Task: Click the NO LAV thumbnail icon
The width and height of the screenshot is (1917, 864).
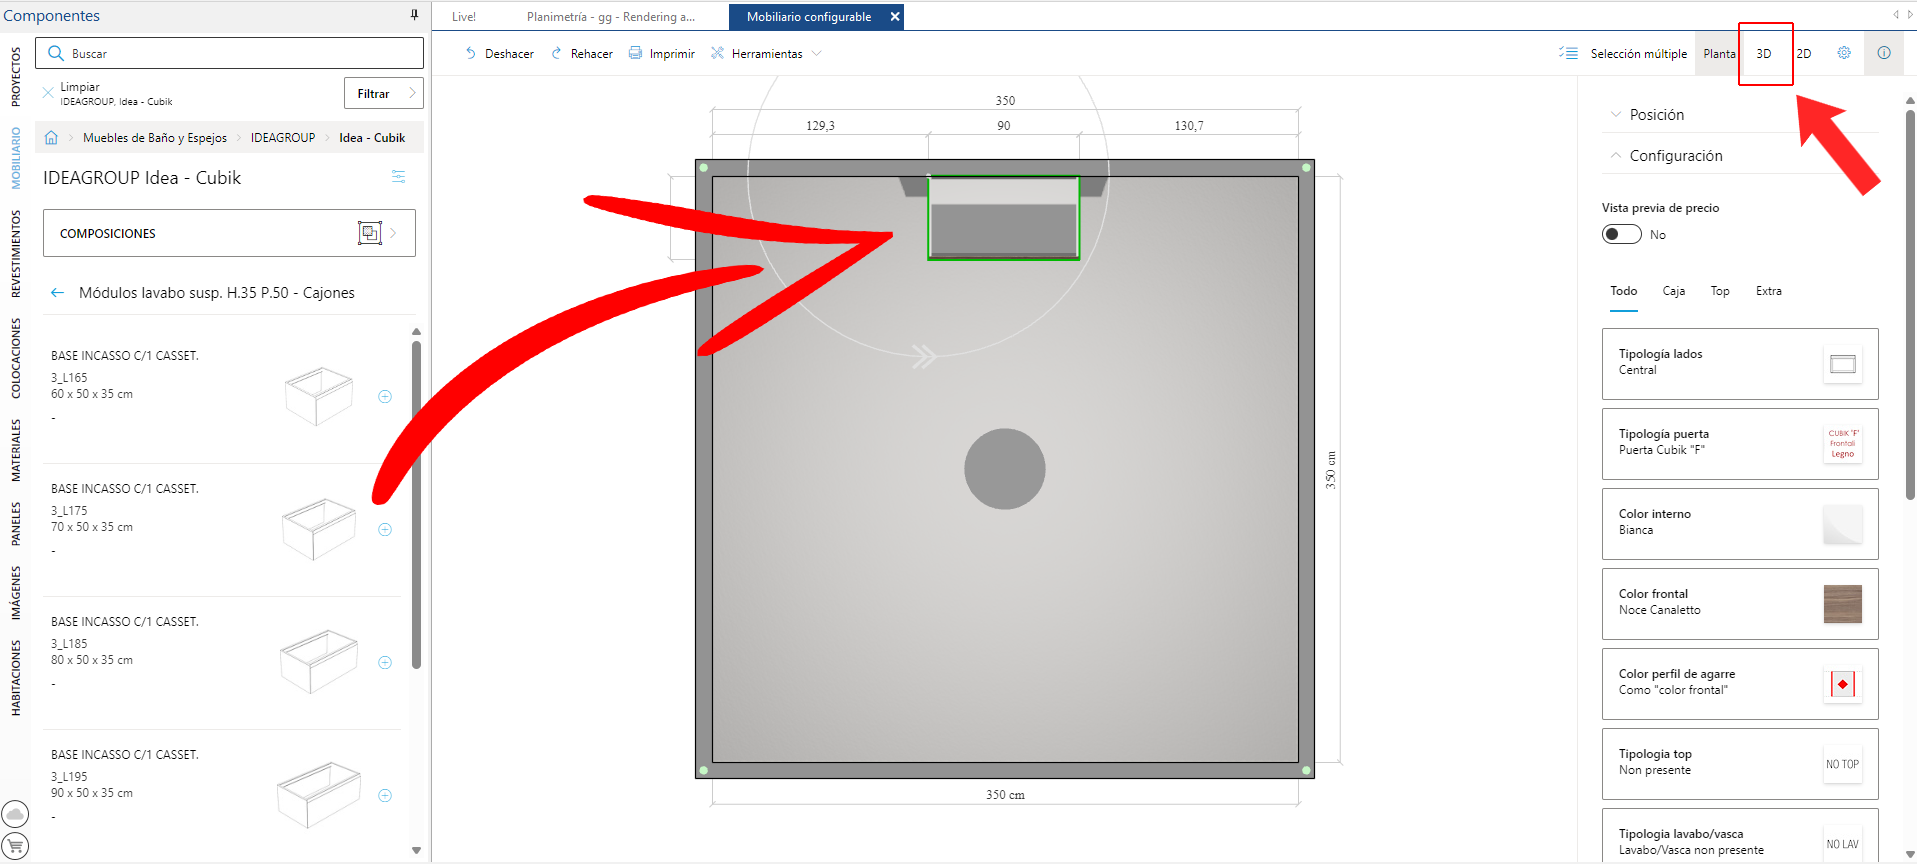Action: click(x=1843, y=844)
